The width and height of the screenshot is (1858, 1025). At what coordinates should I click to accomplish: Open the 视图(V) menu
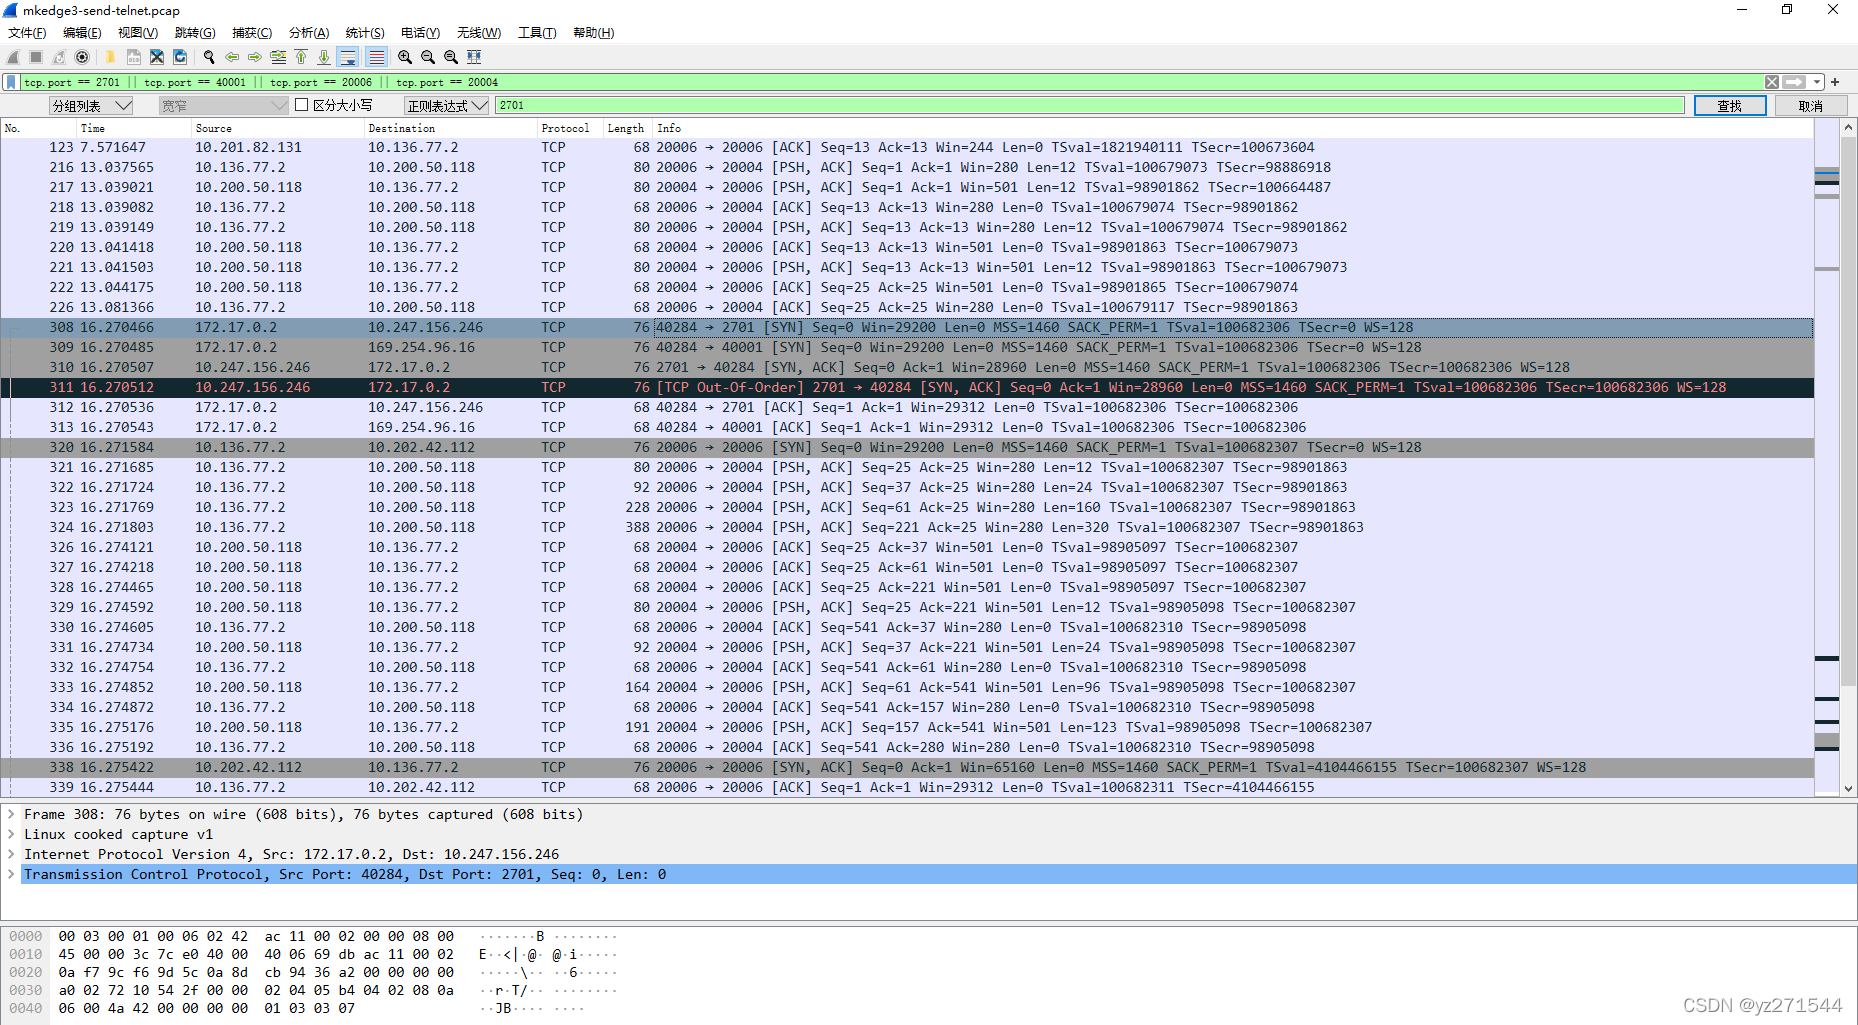[x=138, y=33]
